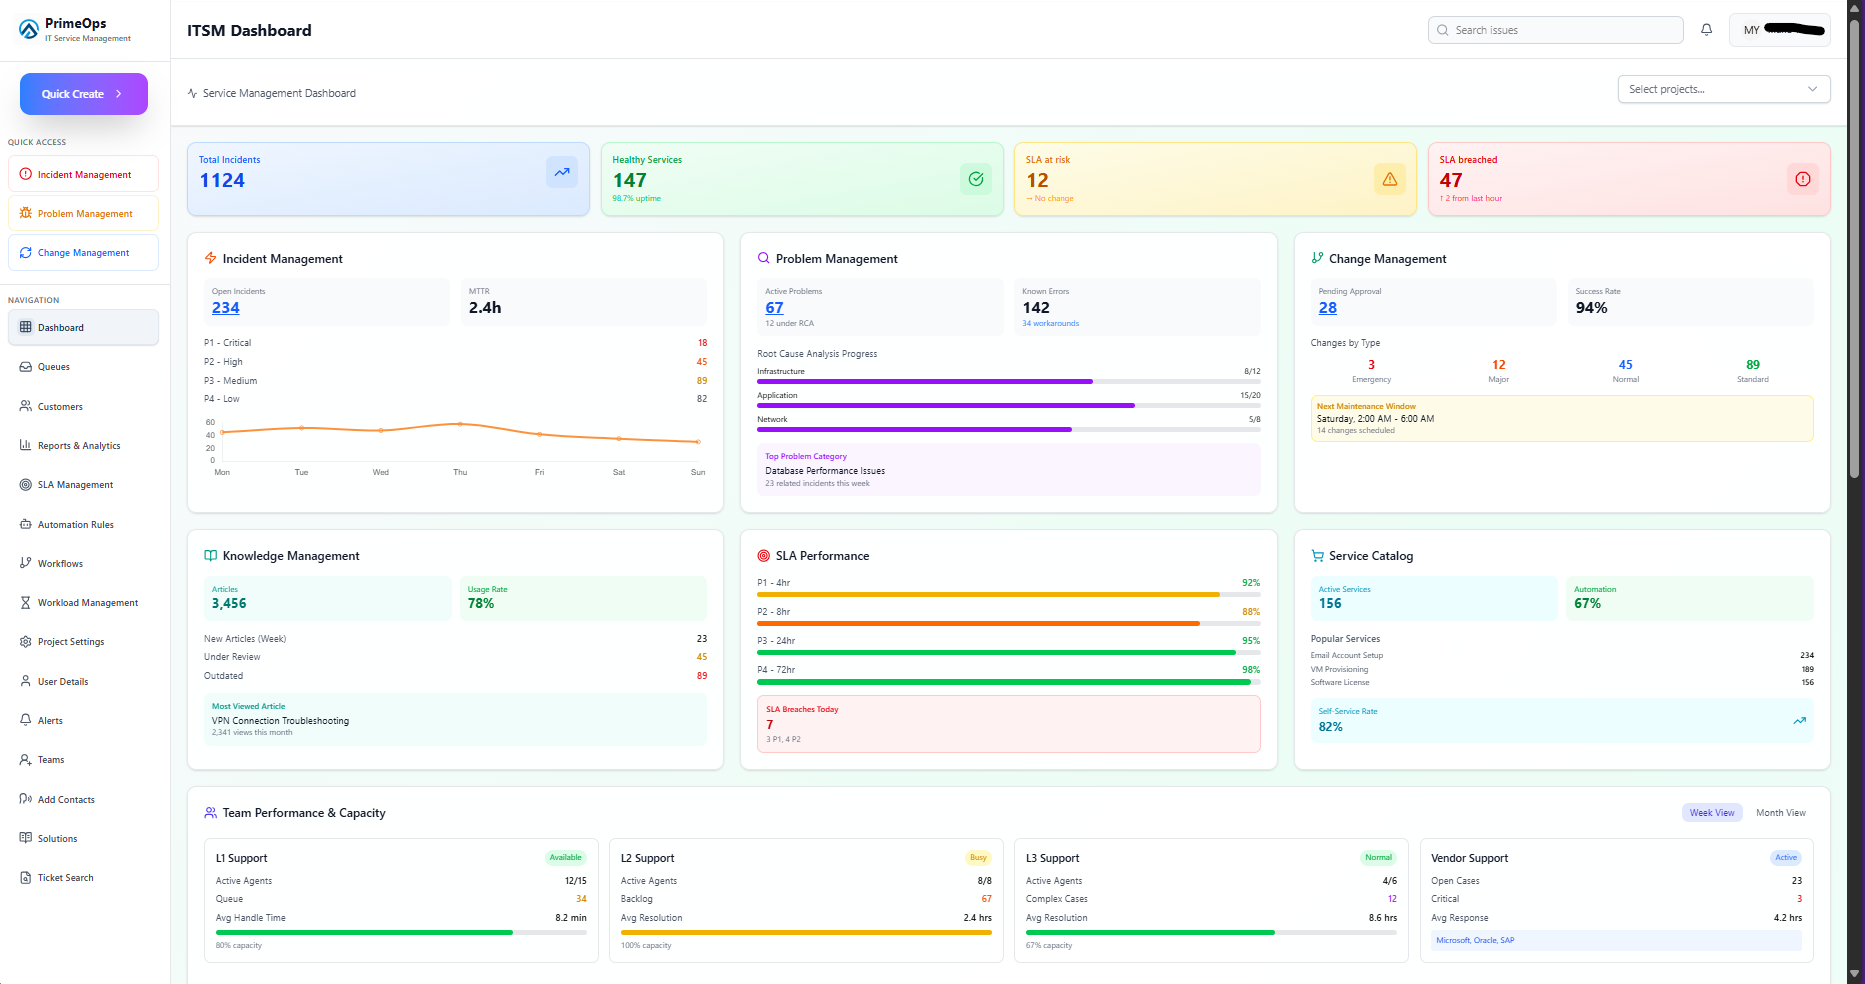Click the Total Incidents trend icon
Viewport: 1865px width, 984px height.
(562, 172)
